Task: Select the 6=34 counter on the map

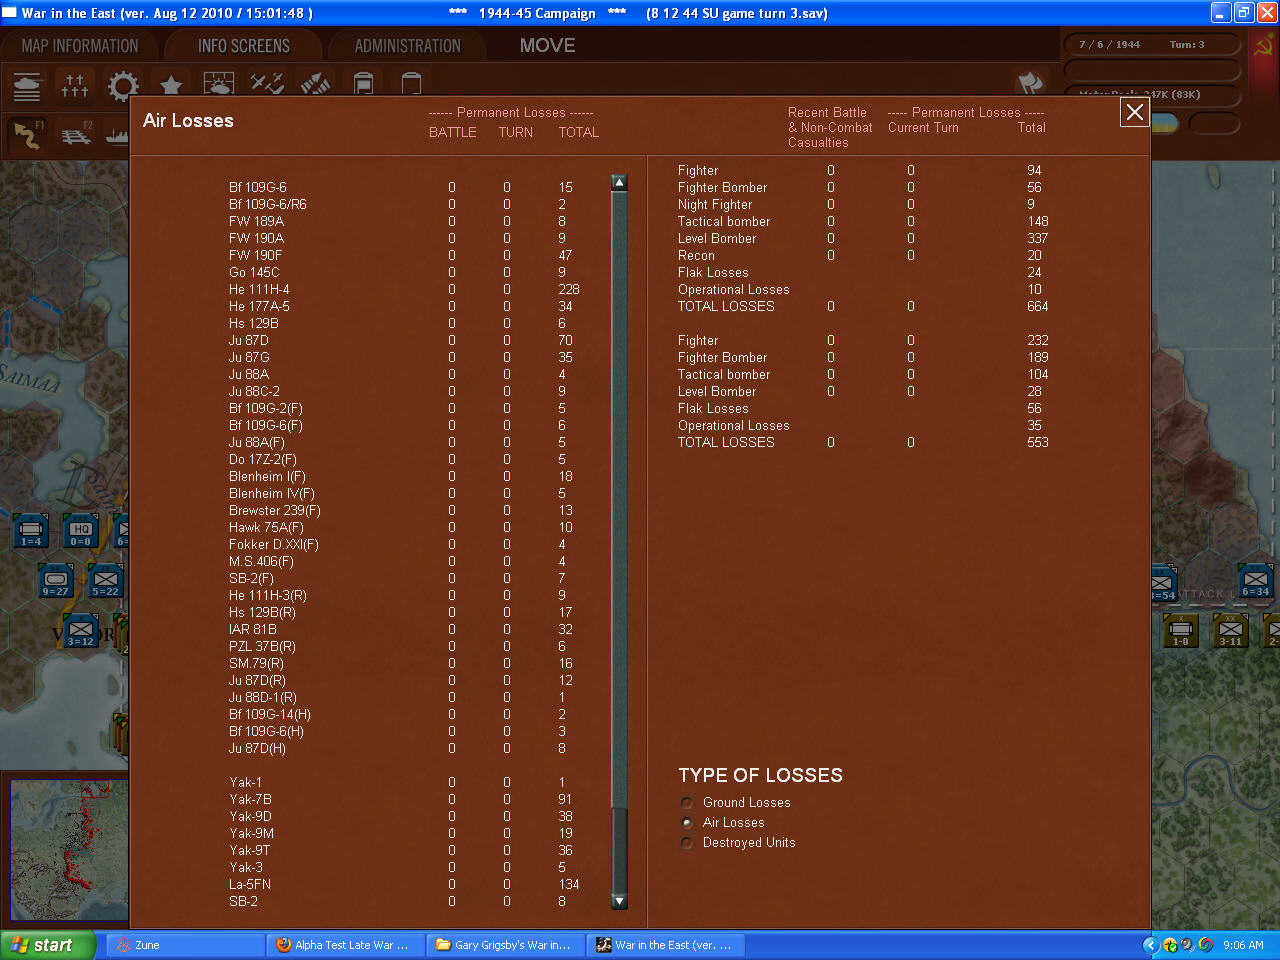Action: tap(1256, 581)
